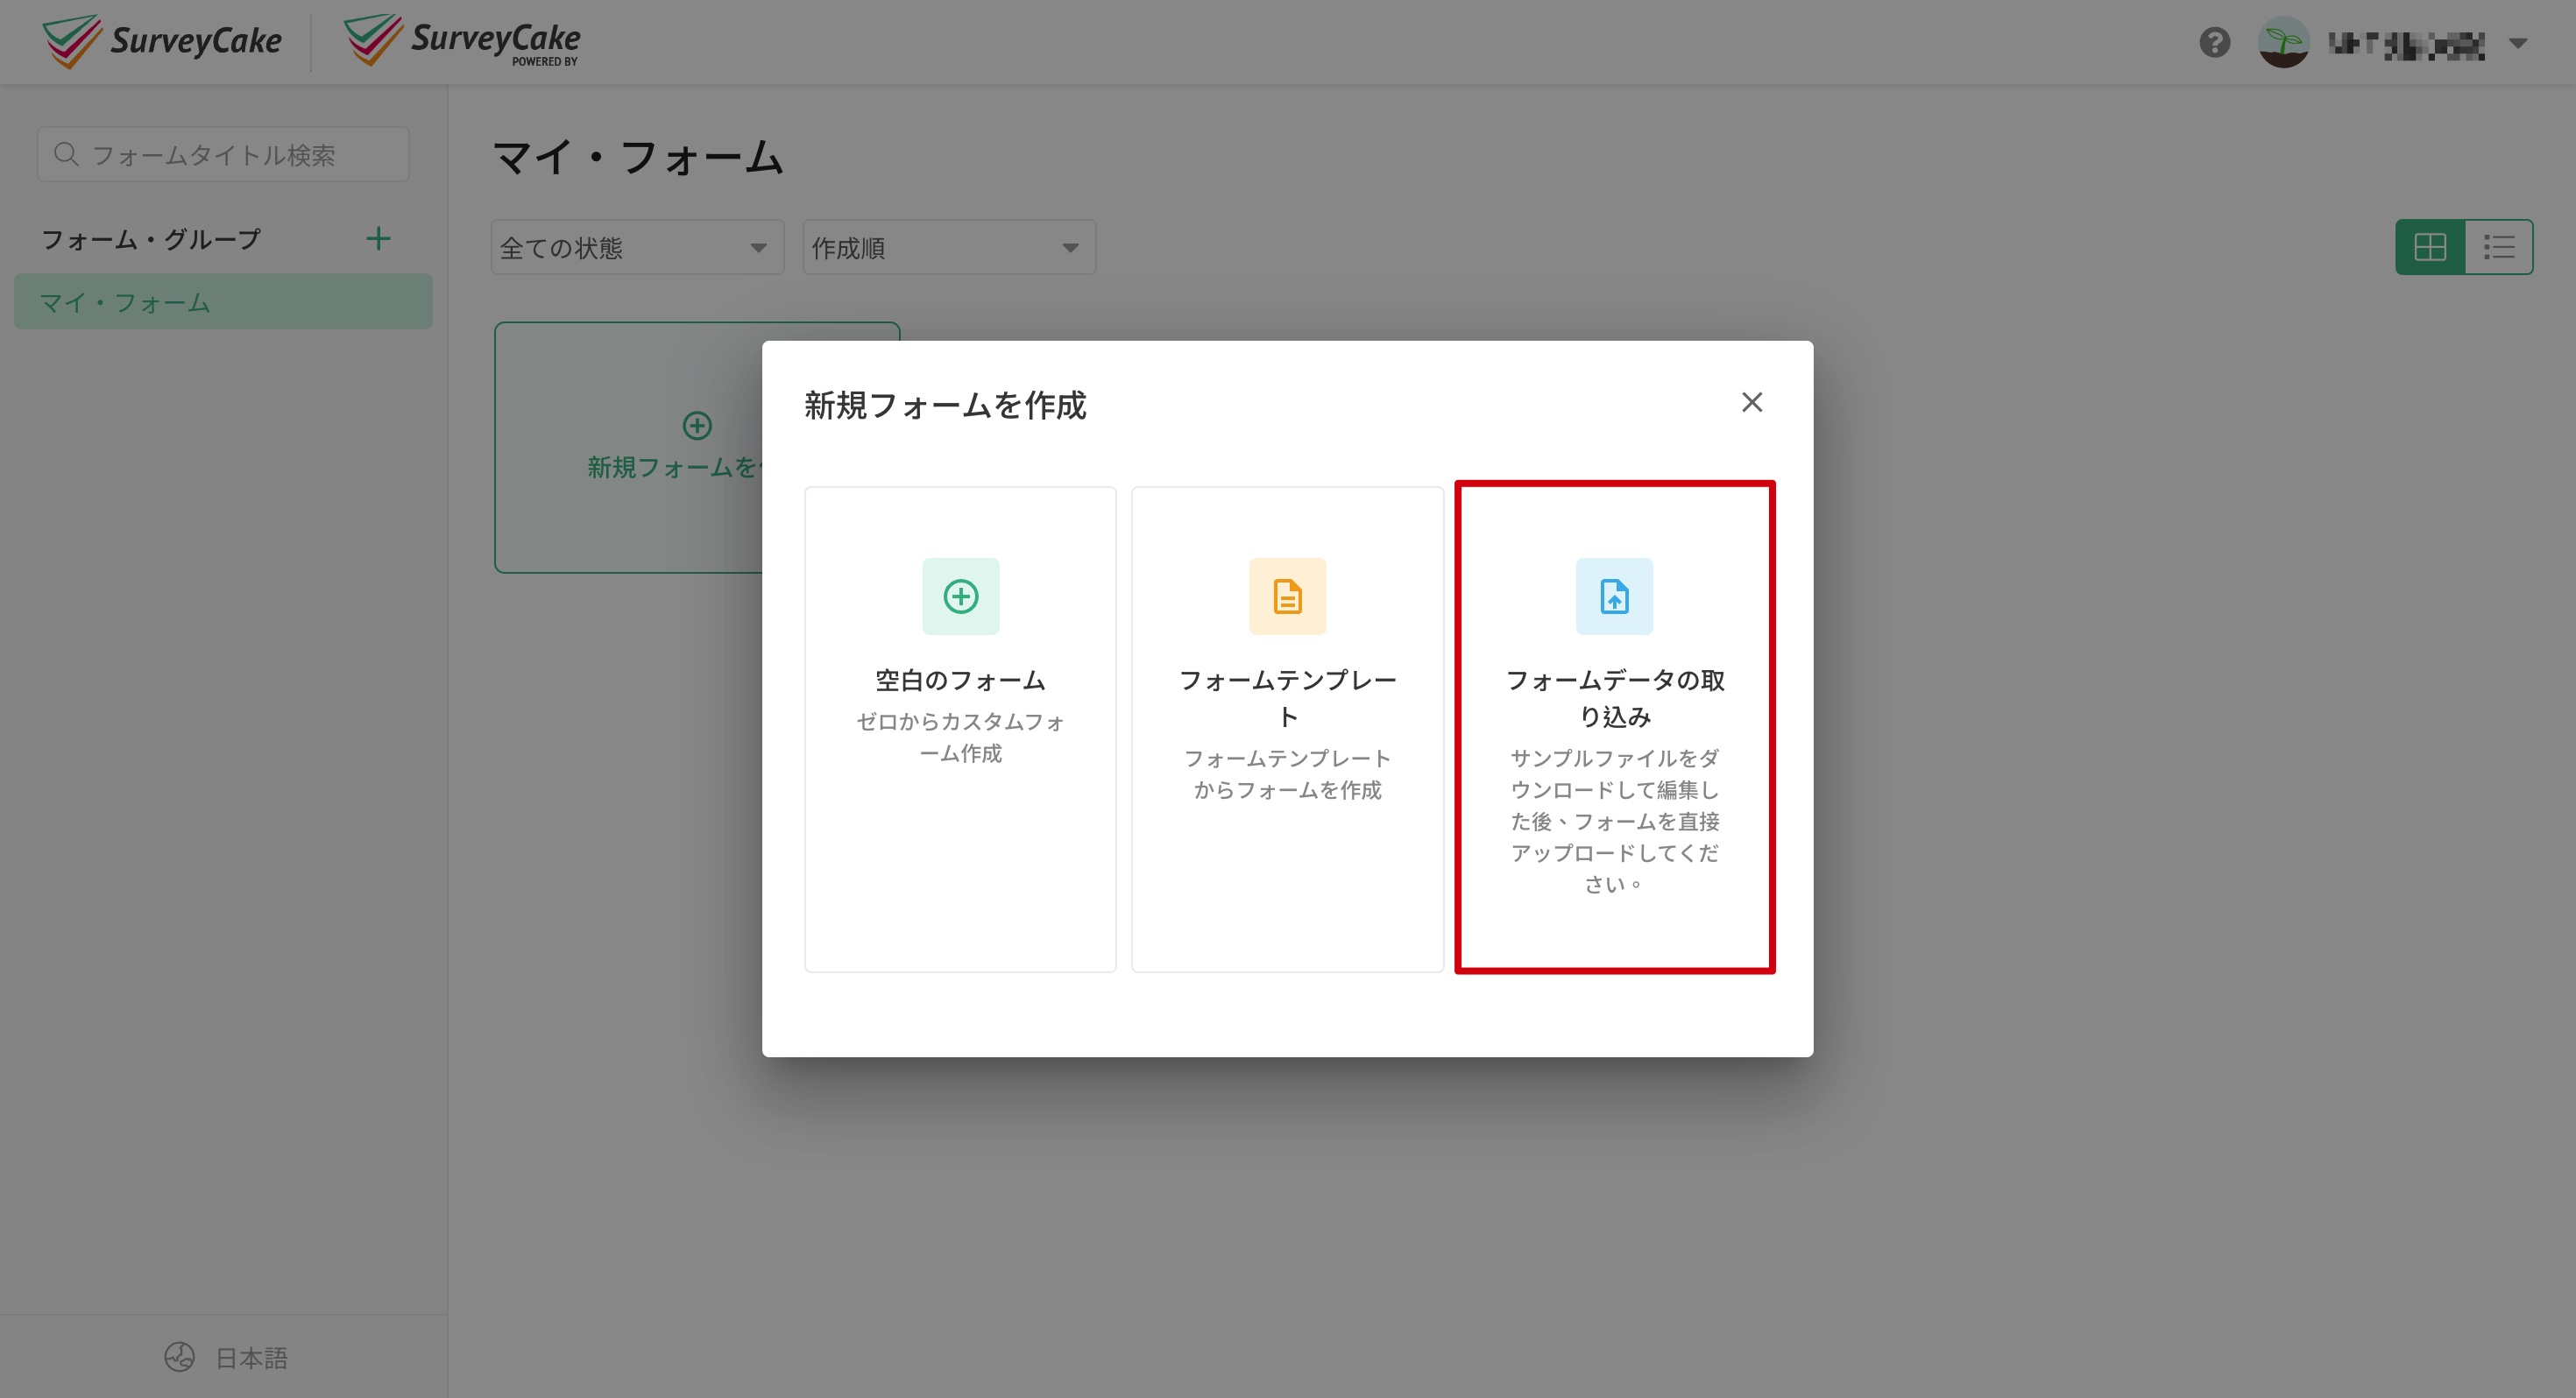Click the 新規フォームを作成 card behind dialog
This screenshot has height=1398, width=2576.
click(x=629, y=447)
